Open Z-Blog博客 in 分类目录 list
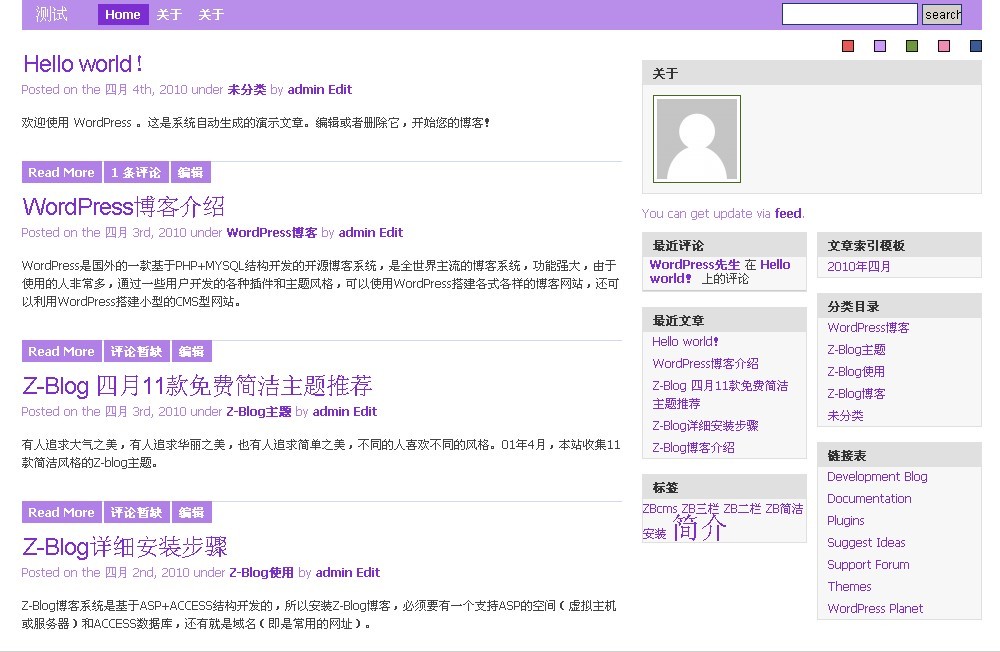The height and width of the screenshot is (652, 1000). 857,394
